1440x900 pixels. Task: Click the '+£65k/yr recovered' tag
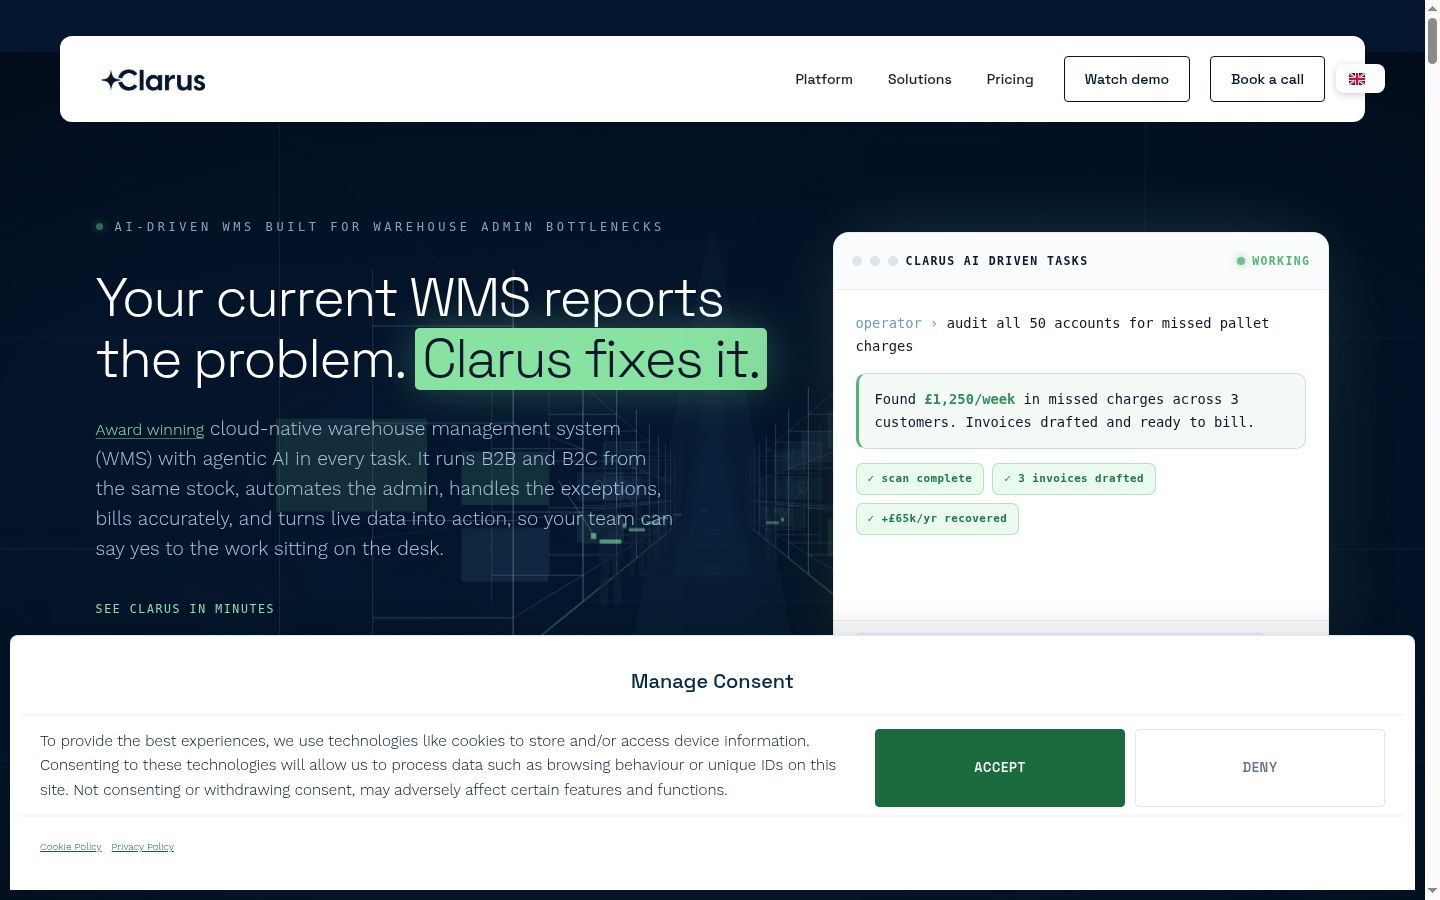(x=937, y=519)
